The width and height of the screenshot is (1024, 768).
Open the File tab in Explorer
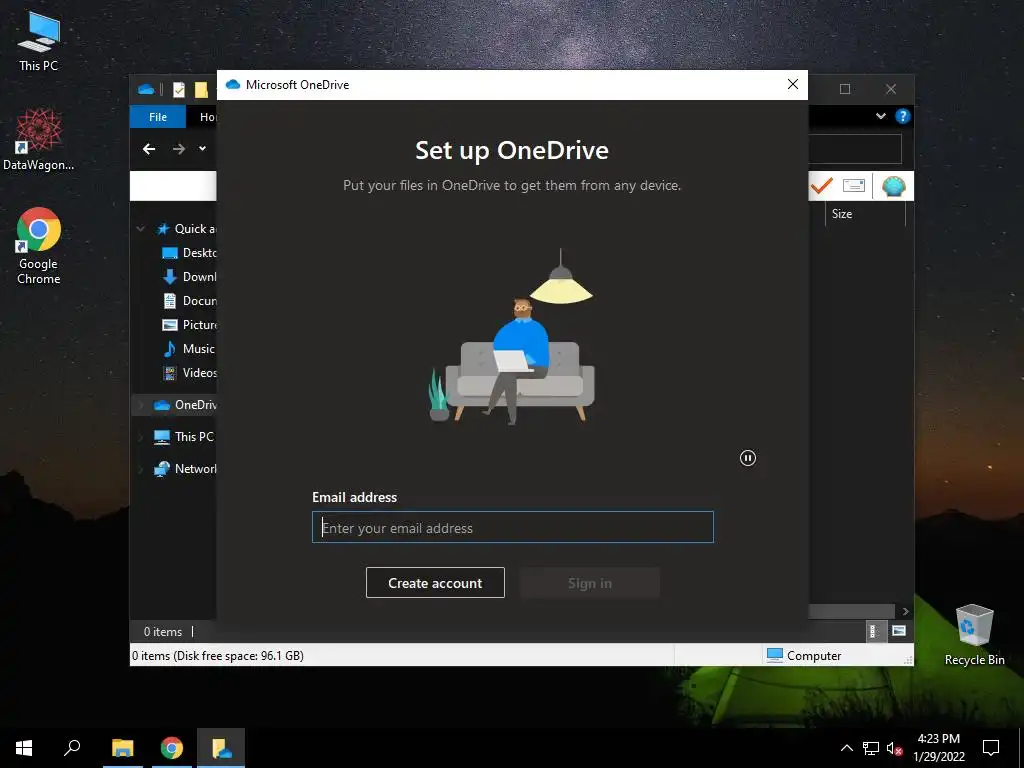[157, 117]
